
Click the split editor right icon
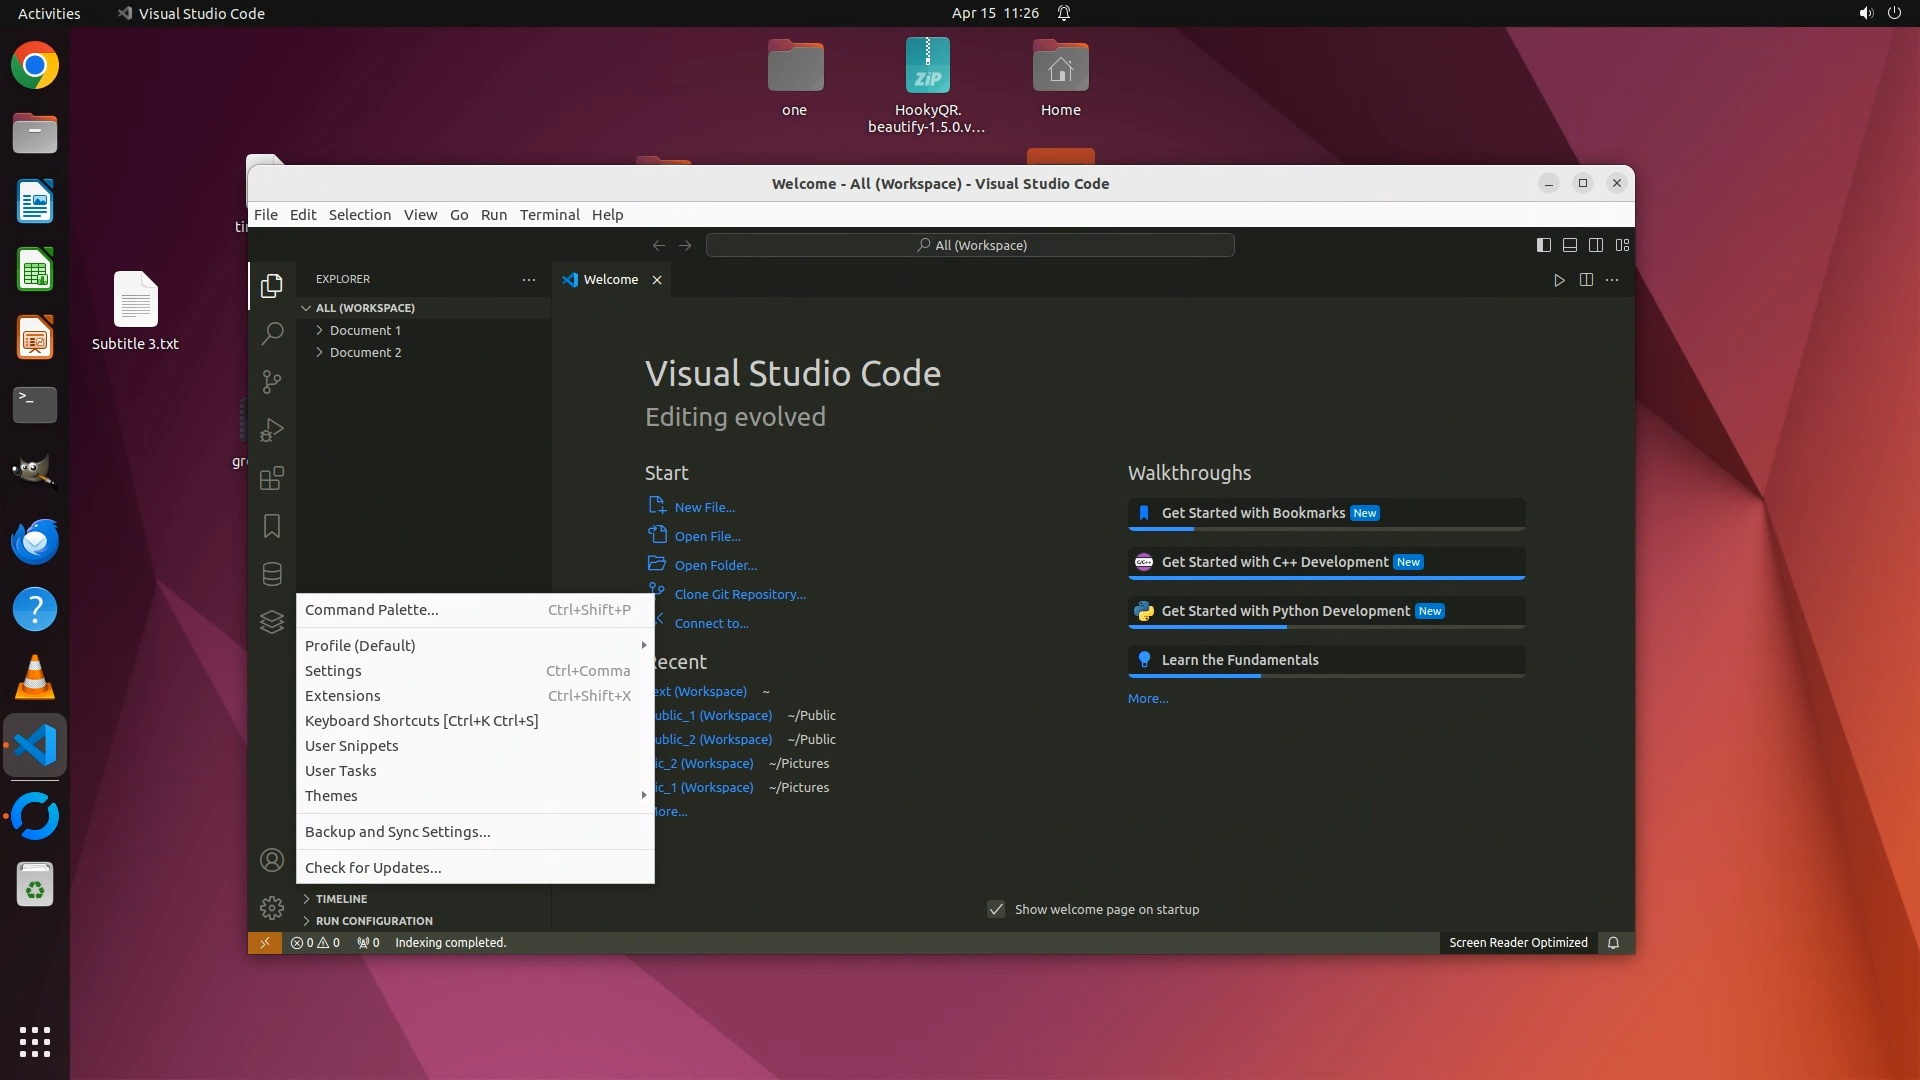tap(1586, 280)
